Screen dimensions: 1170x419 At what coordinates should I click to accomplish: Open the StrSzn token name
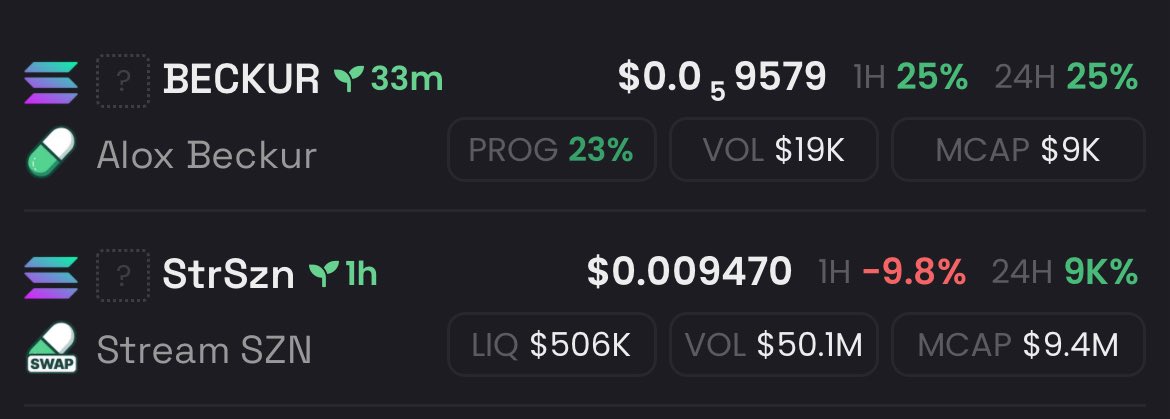click(x=228, y=274)
